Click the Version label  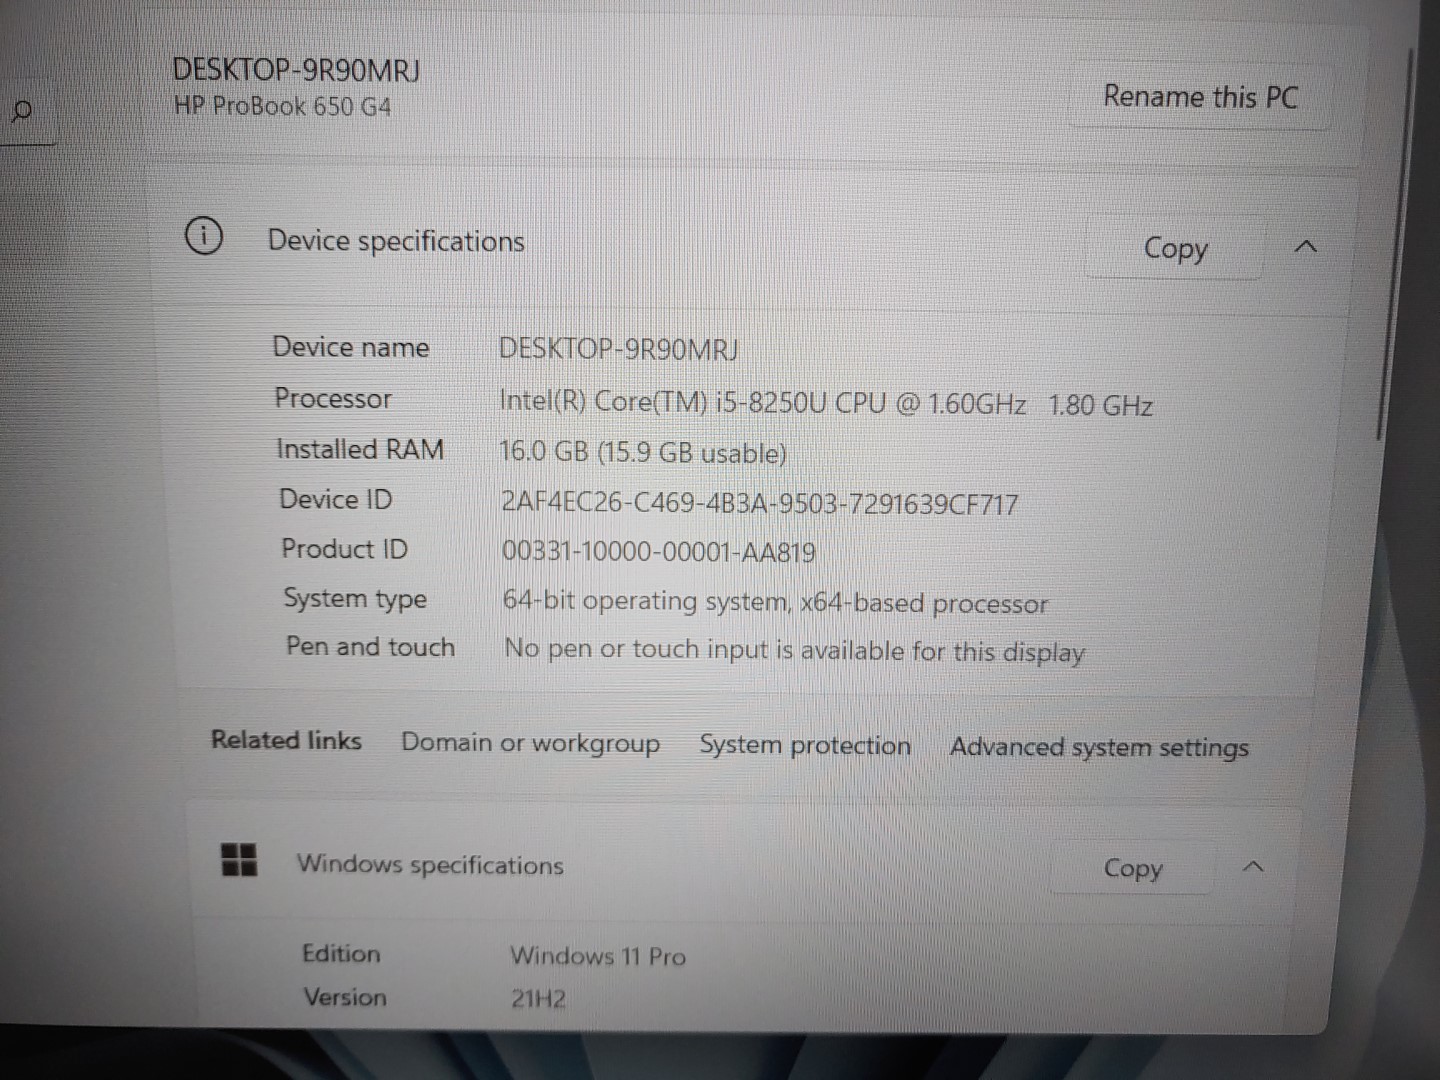tap(345, 997)
